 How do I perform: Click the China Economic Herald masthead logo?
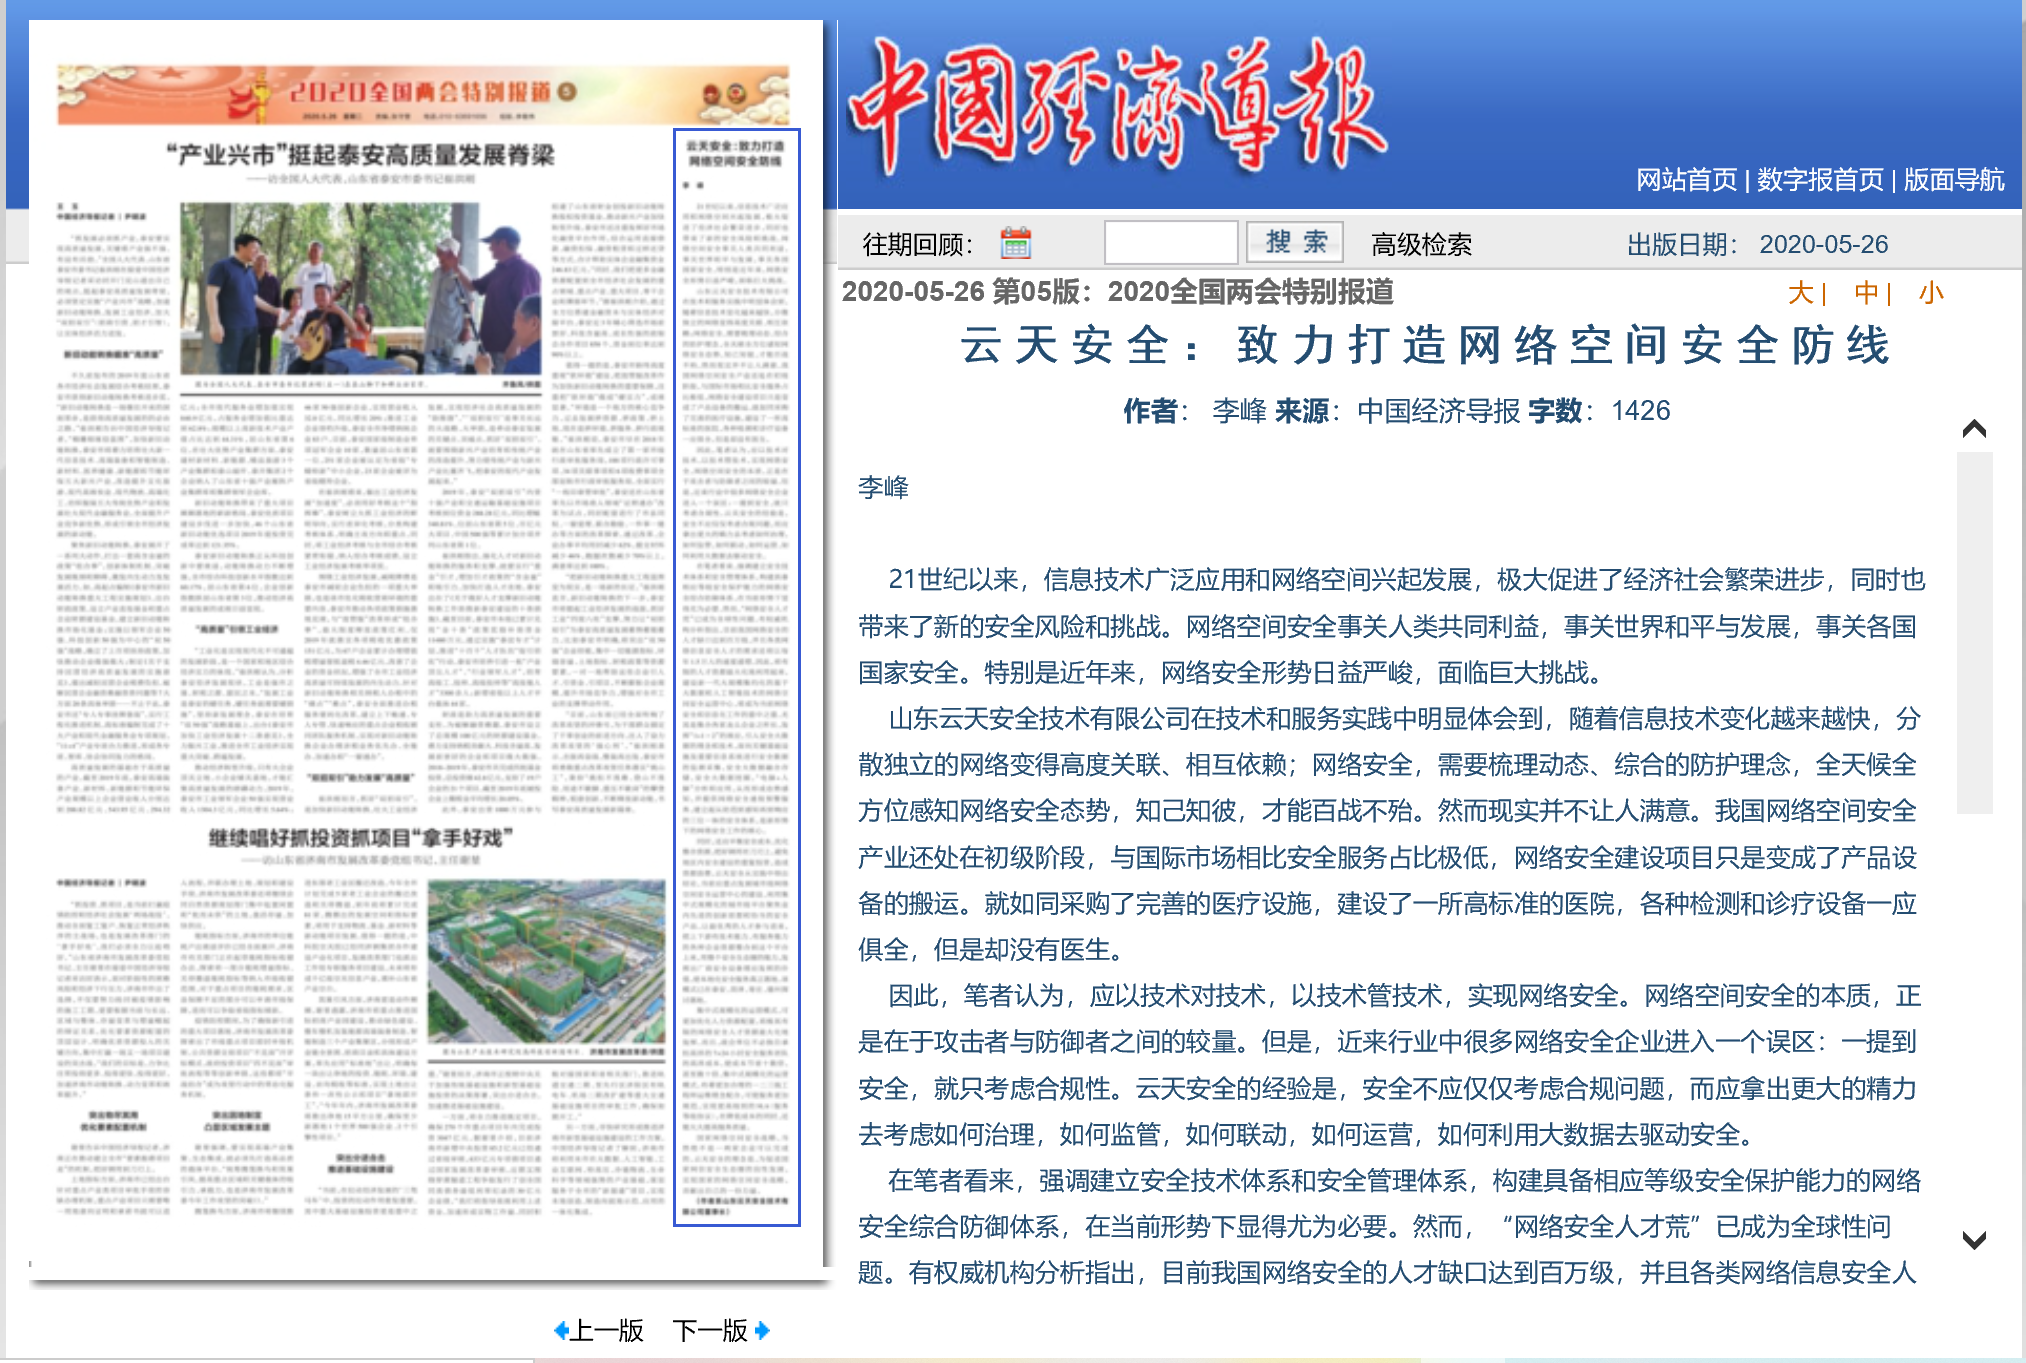[1117, 106]
